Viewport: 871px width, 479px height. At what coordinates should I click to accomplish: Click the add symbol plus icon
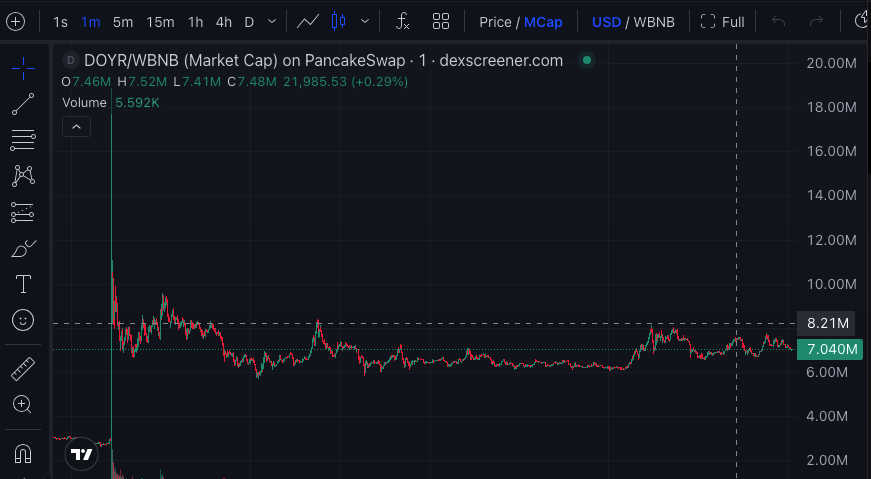coord(16,22)
